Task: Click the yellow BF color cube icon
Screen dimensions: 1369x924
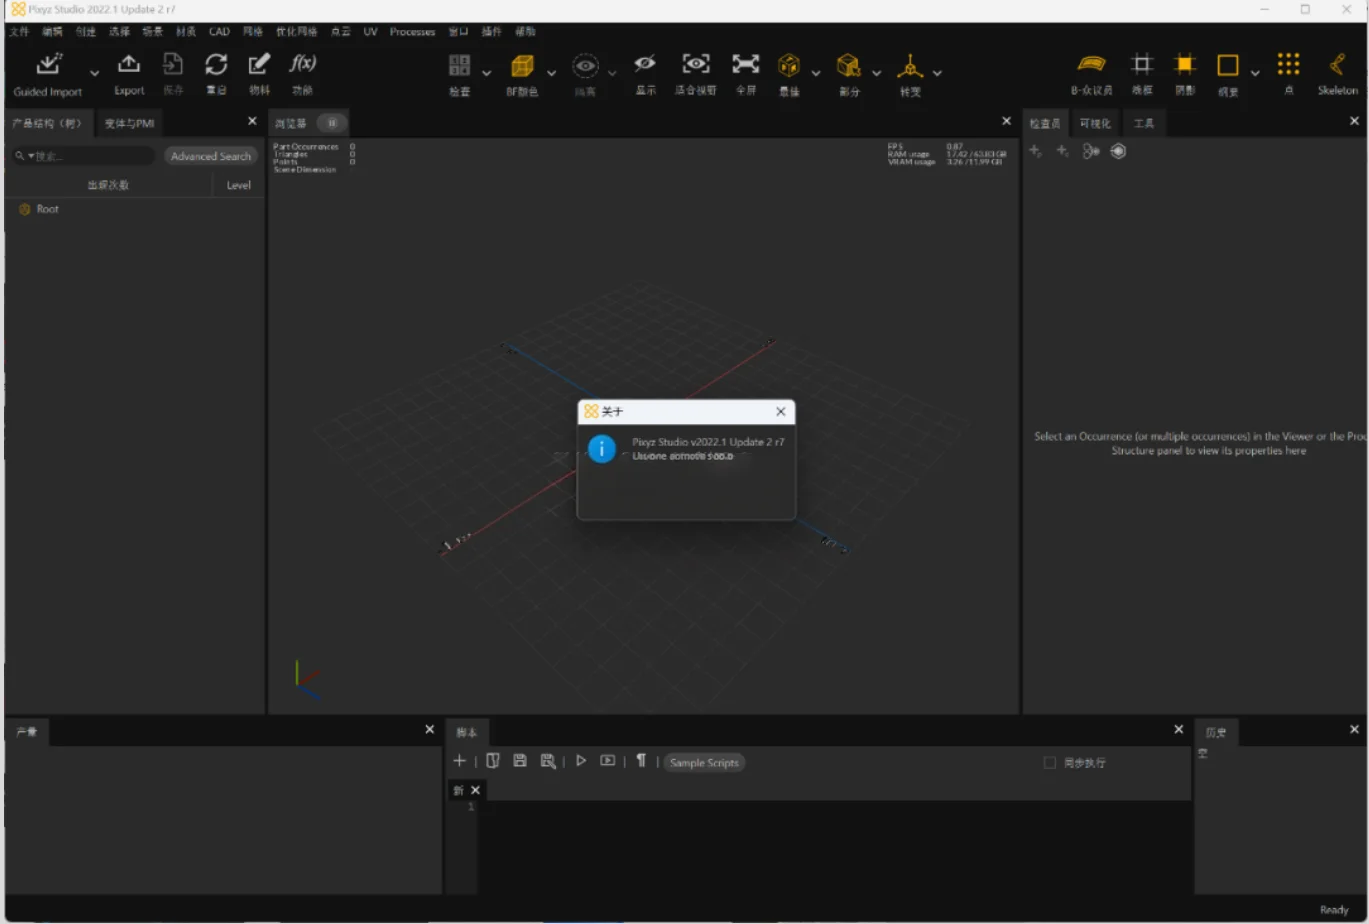Action: pos(522,66)
